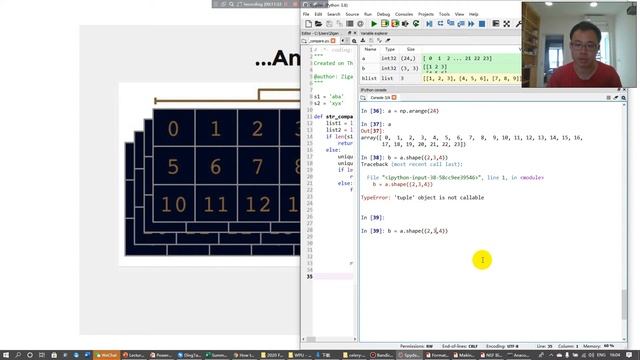The image size is (640, 360).
Task: Re-run the last script
Action: [x=416, y=24]
